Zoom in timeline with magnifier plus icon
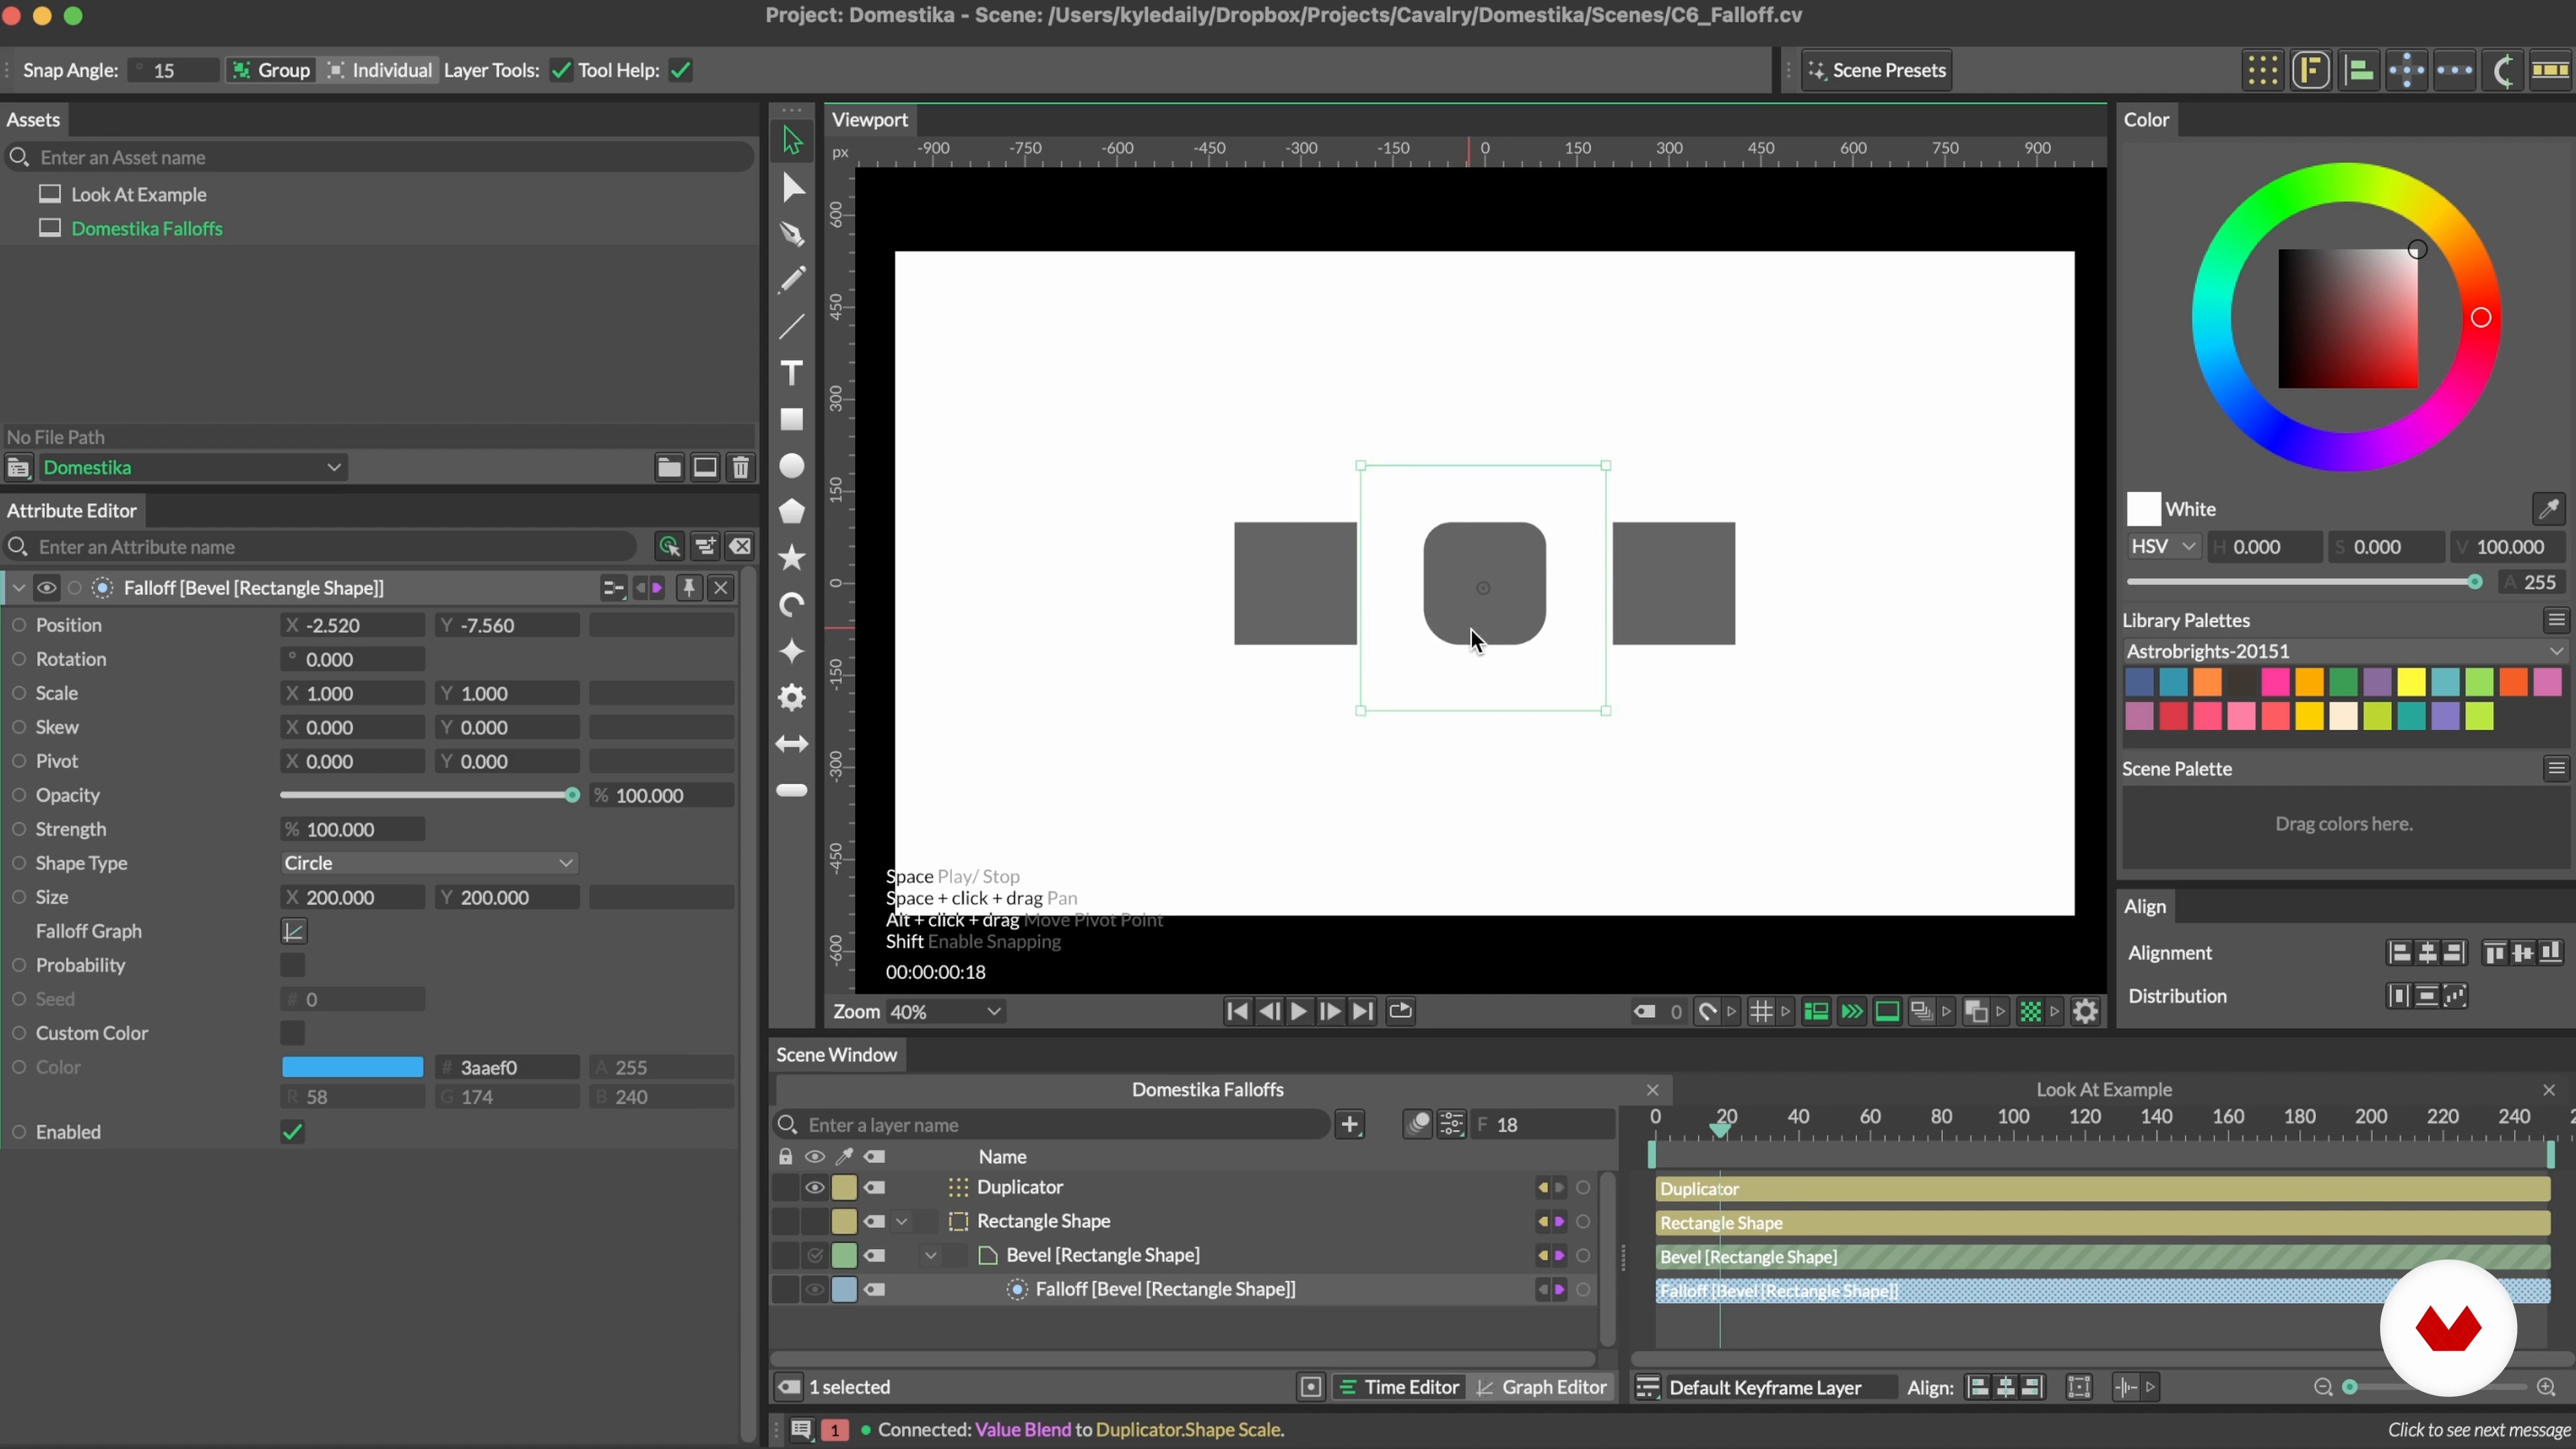The image size is (2576, 1449). coord(2546,1388)
